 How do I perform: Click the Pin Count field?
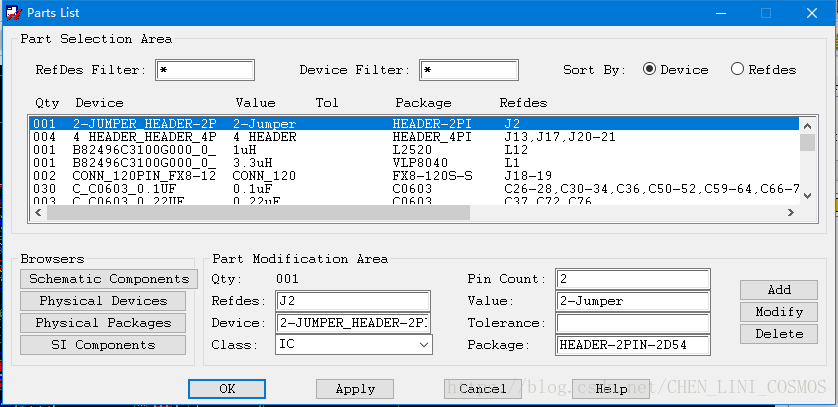pyautogui.click(x=633, y=279)
